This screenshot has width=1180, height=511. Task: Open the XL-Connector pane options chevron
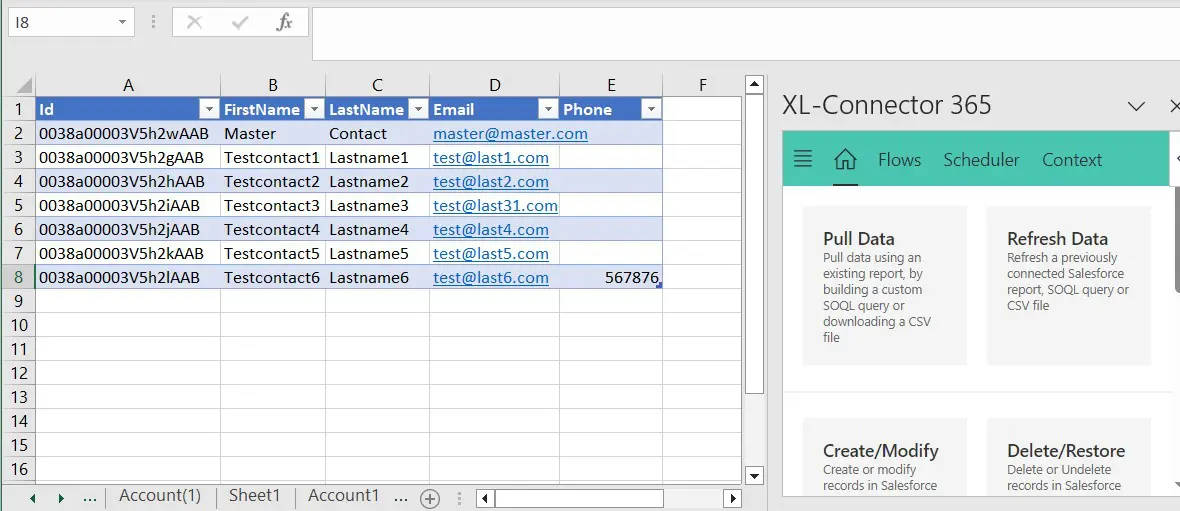(1136, 105)
